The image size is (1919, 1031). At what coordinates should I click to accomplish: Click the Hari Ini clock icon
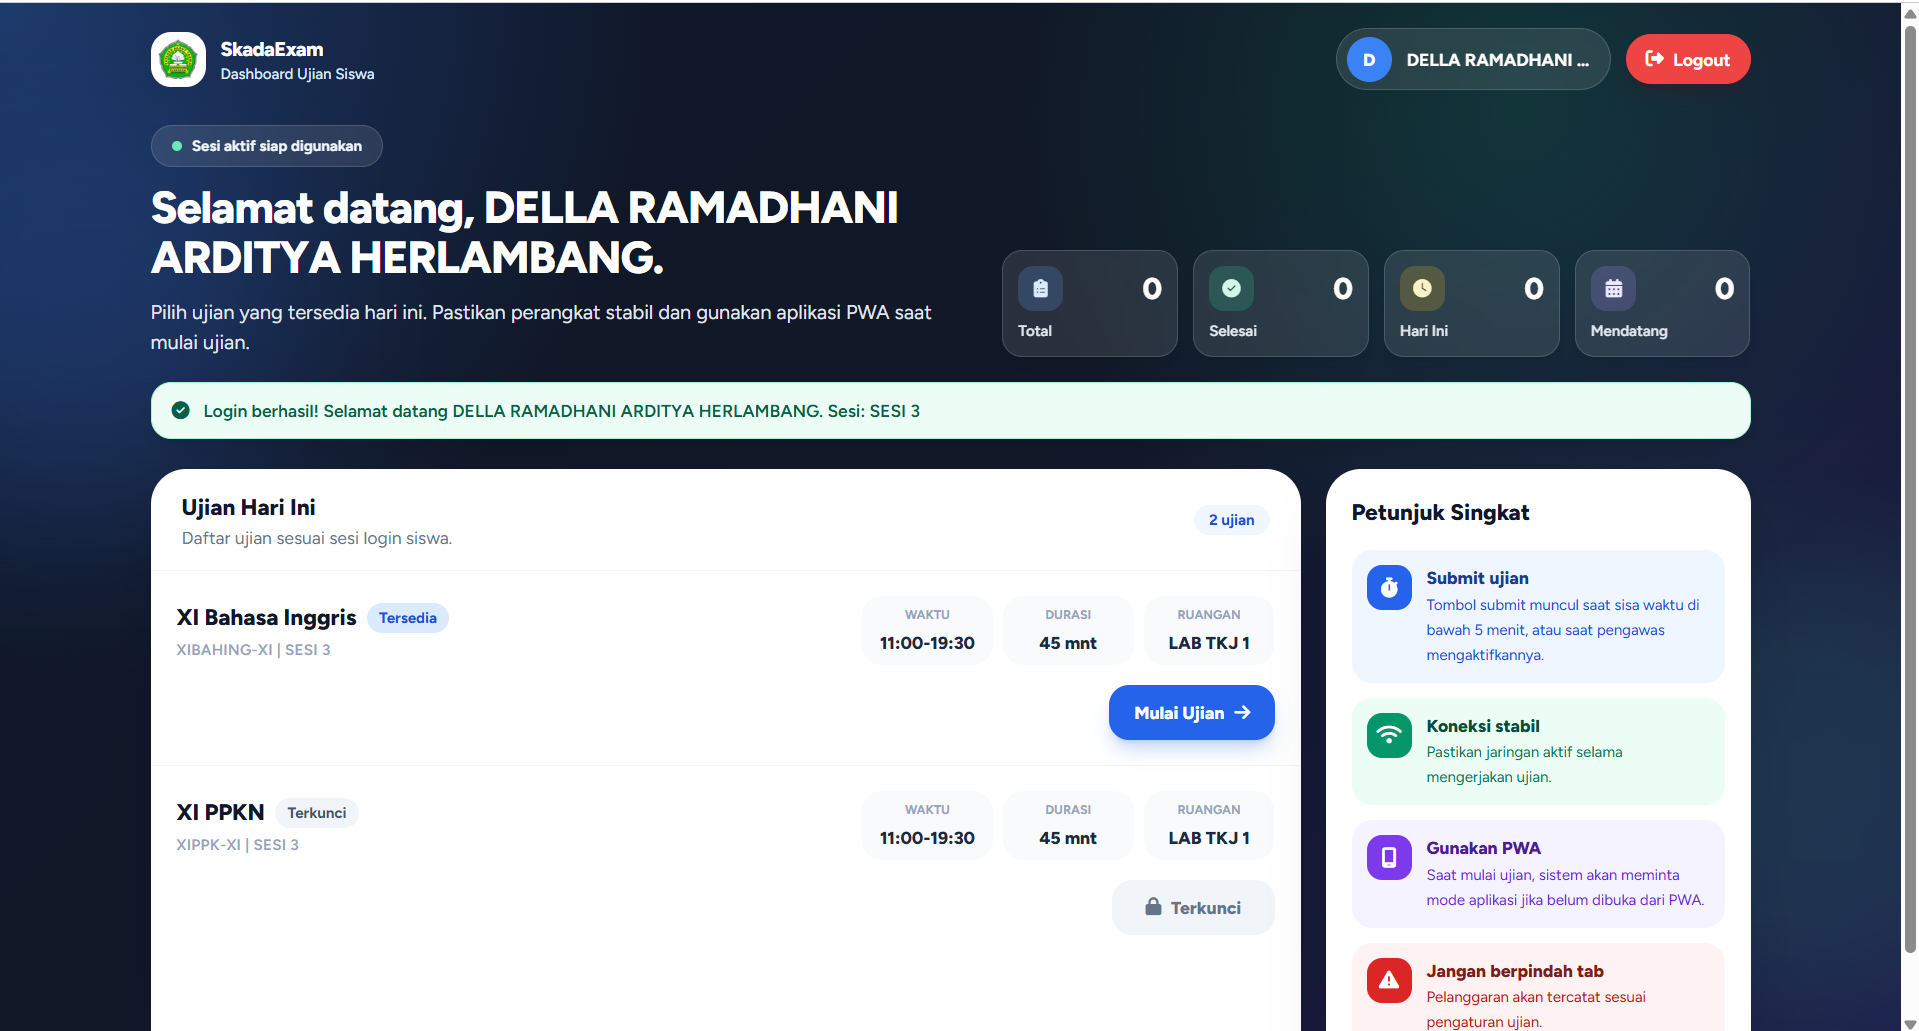pos(1422,289)
